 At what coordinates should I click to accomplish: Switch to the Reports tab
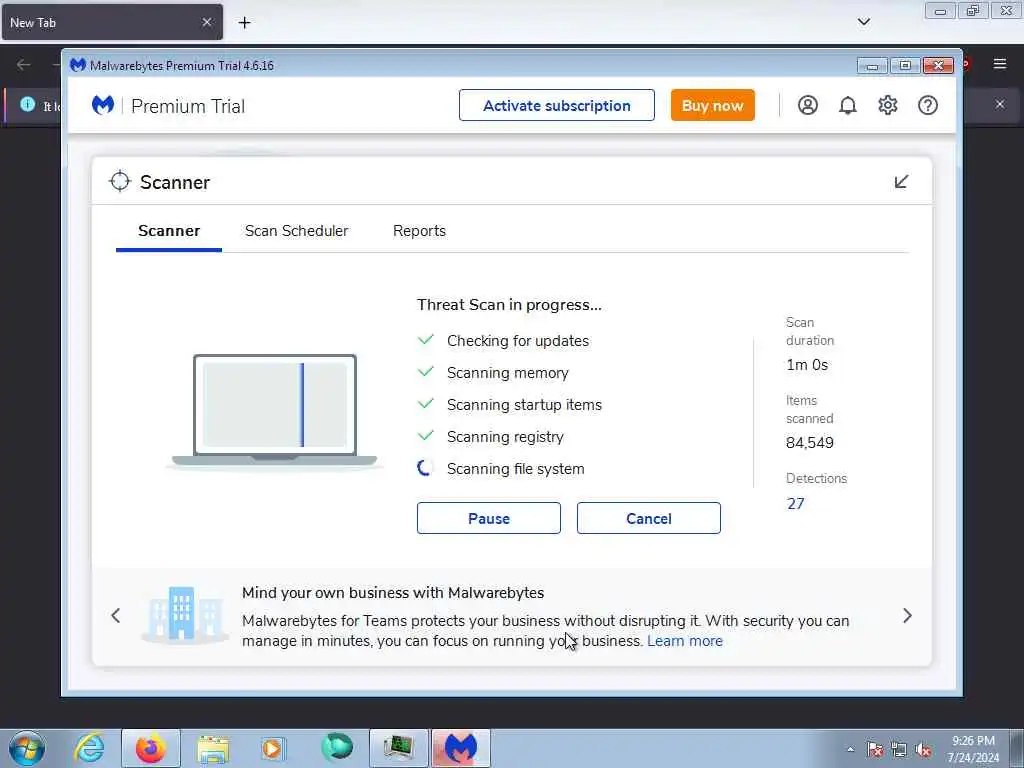(x=419, y=231)
